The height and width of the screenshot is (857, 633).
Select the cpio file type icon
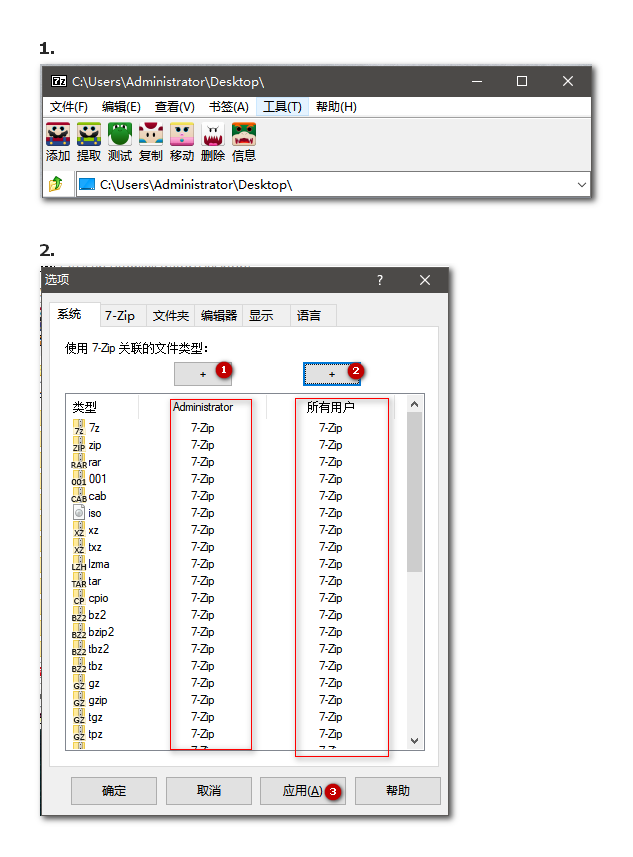[x=79, y=598]
